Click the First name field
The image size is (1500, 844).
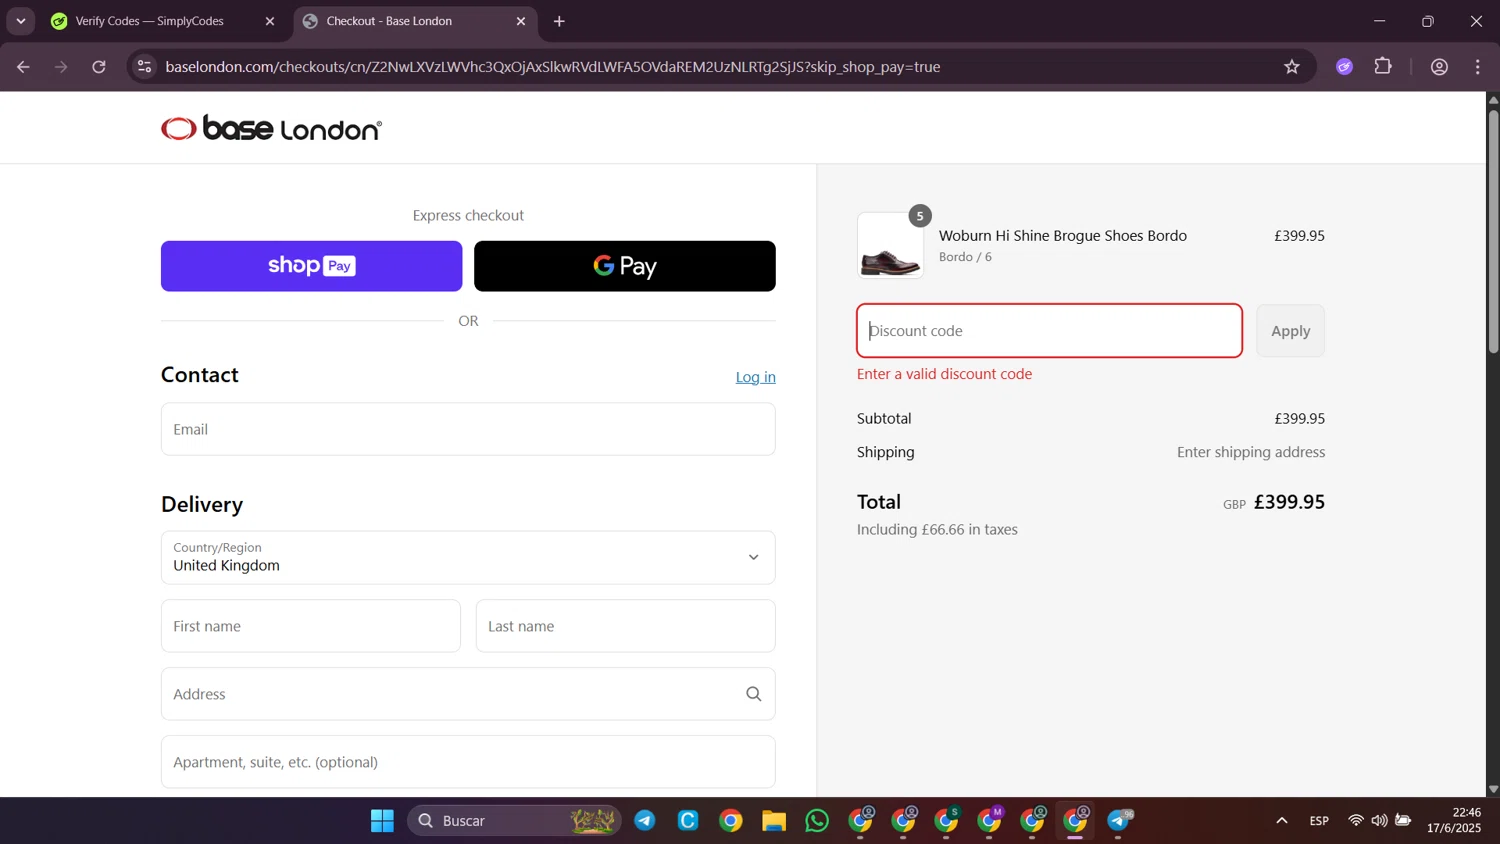pyautogui.click(x=311, y=626)
